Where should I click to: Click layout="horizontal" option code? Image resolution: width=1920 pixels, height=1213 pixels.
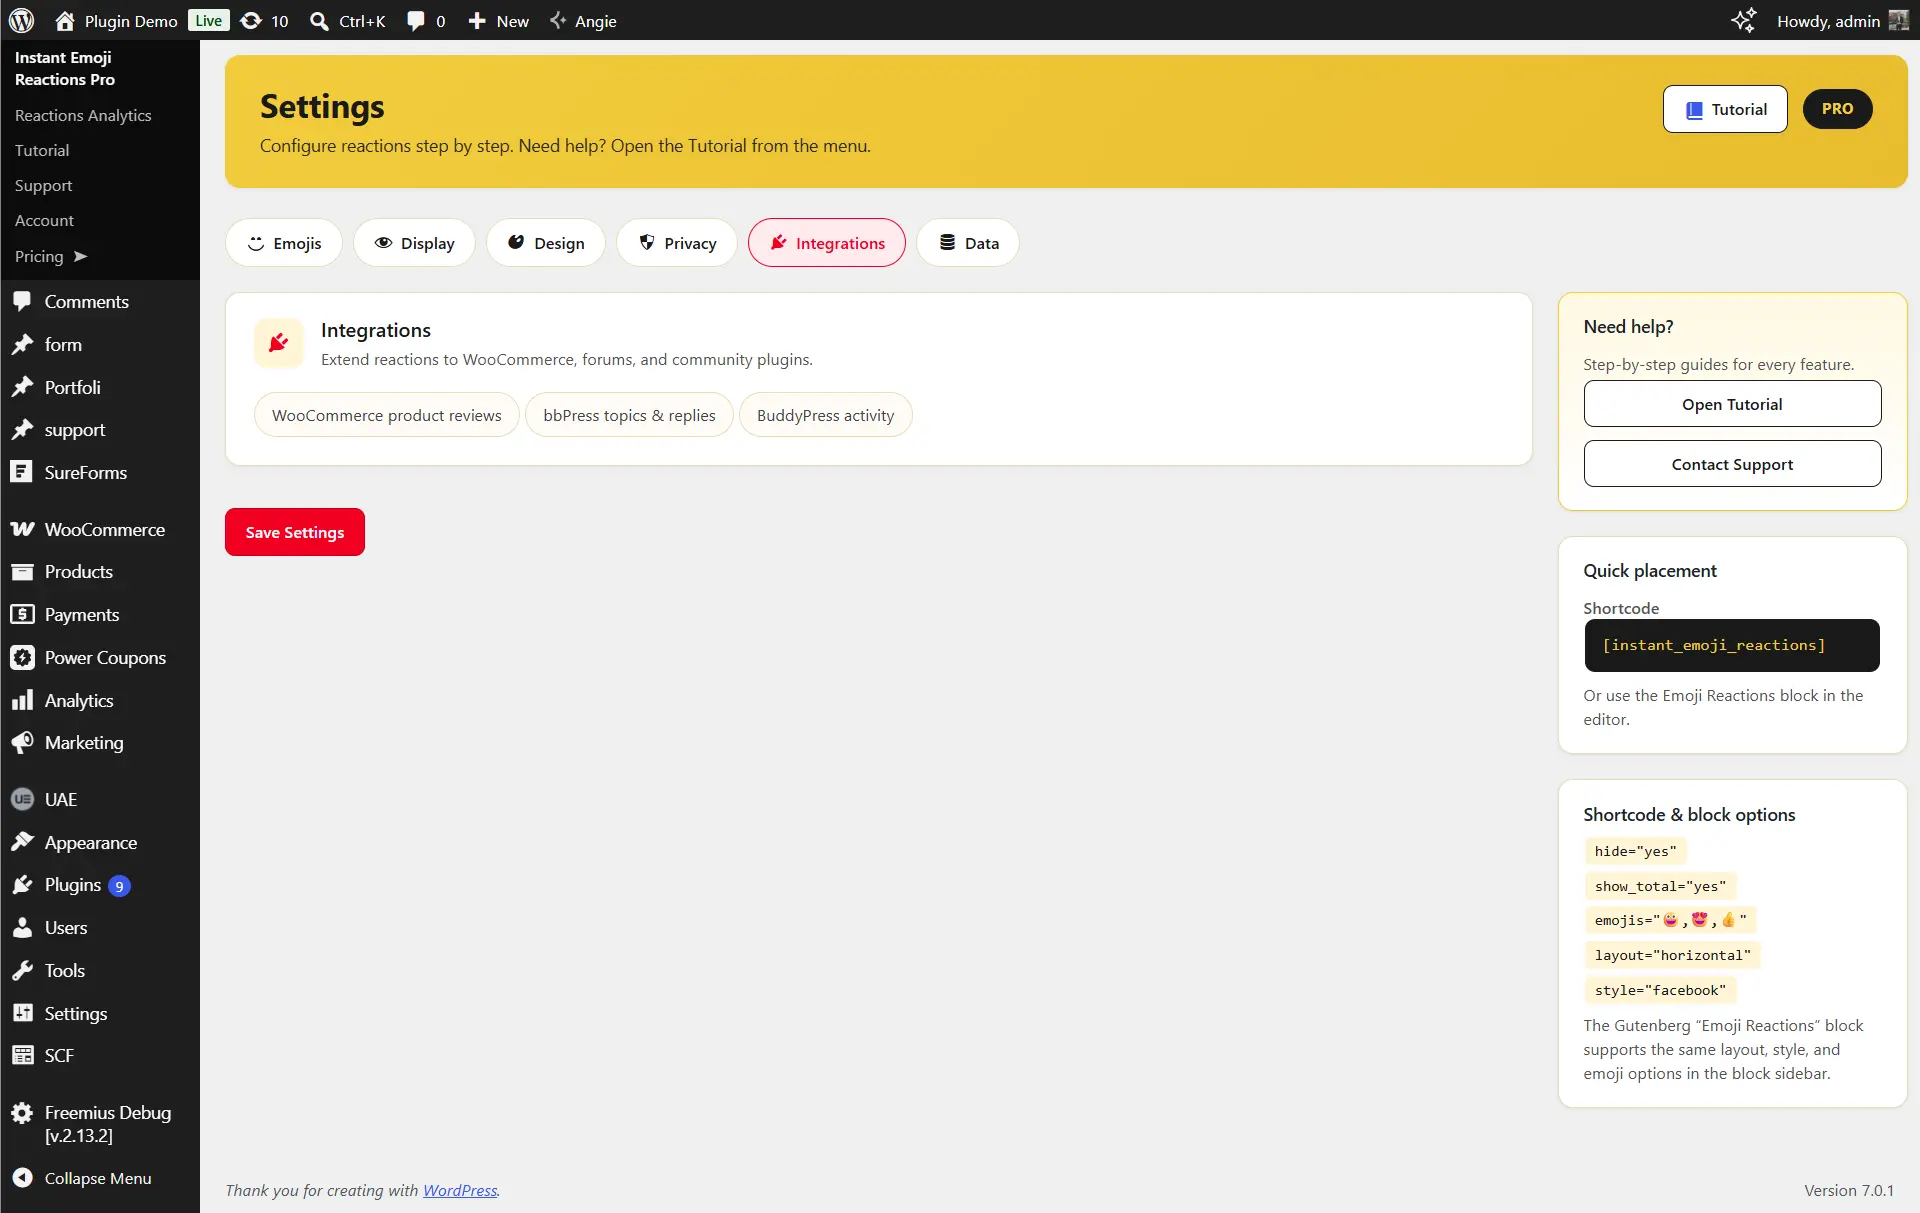pyautogui.click(x=1673, y=955)
